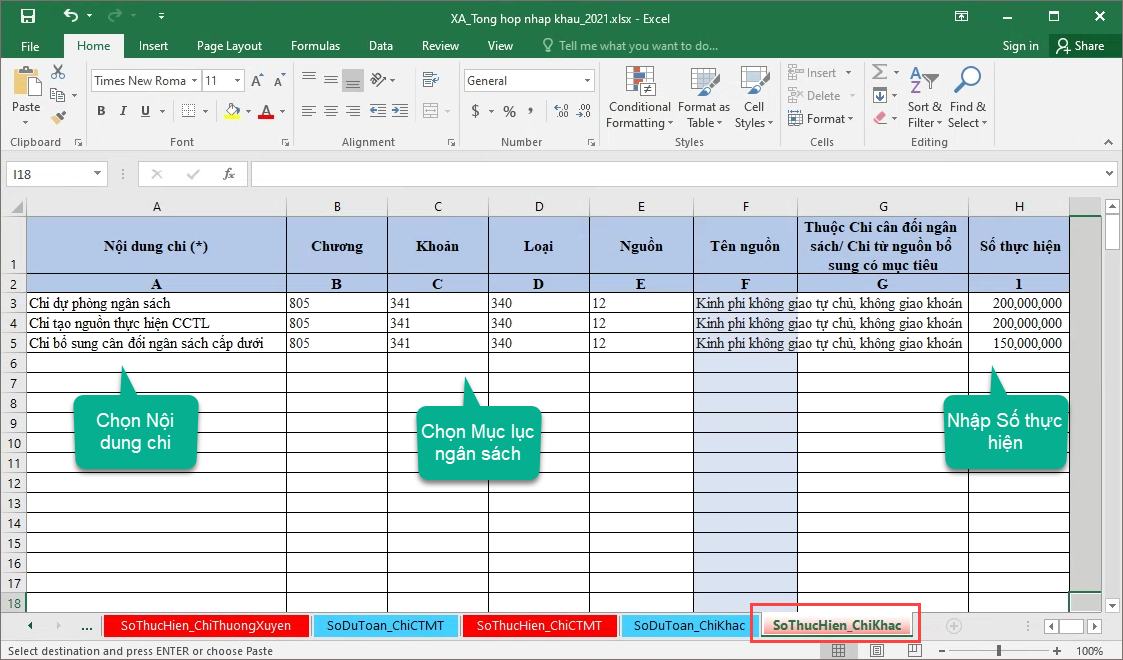Screen dimensions: 1123x660
Task: Click the Sort & Filter icon
Action: tap(924, 99)
